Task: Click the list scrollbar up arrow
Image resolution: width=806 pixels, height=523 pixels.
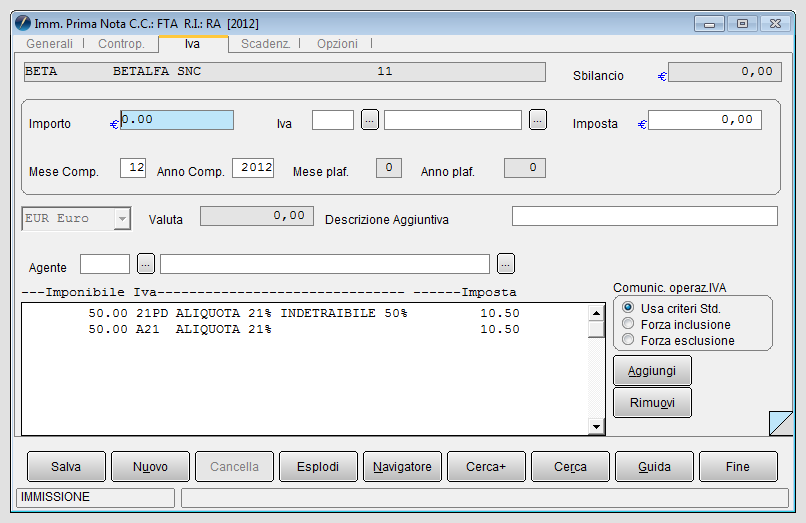Action: [x=596, y=313]
